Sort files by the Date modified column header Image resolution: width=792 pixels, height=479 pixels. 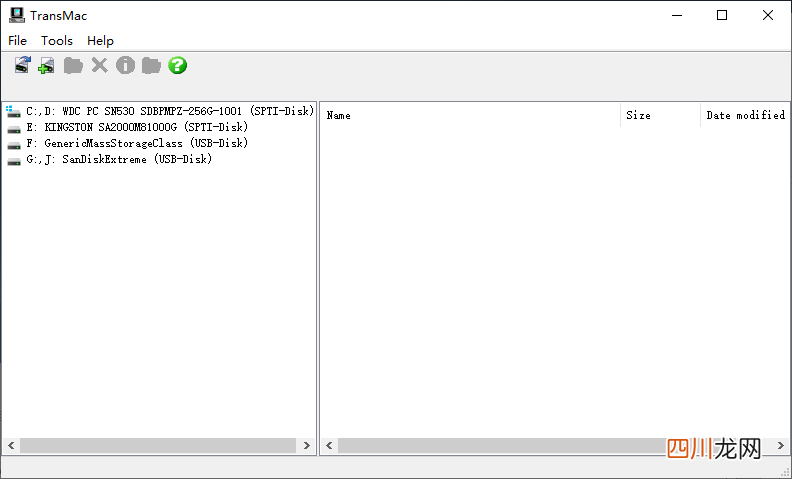tap(745, 115)
